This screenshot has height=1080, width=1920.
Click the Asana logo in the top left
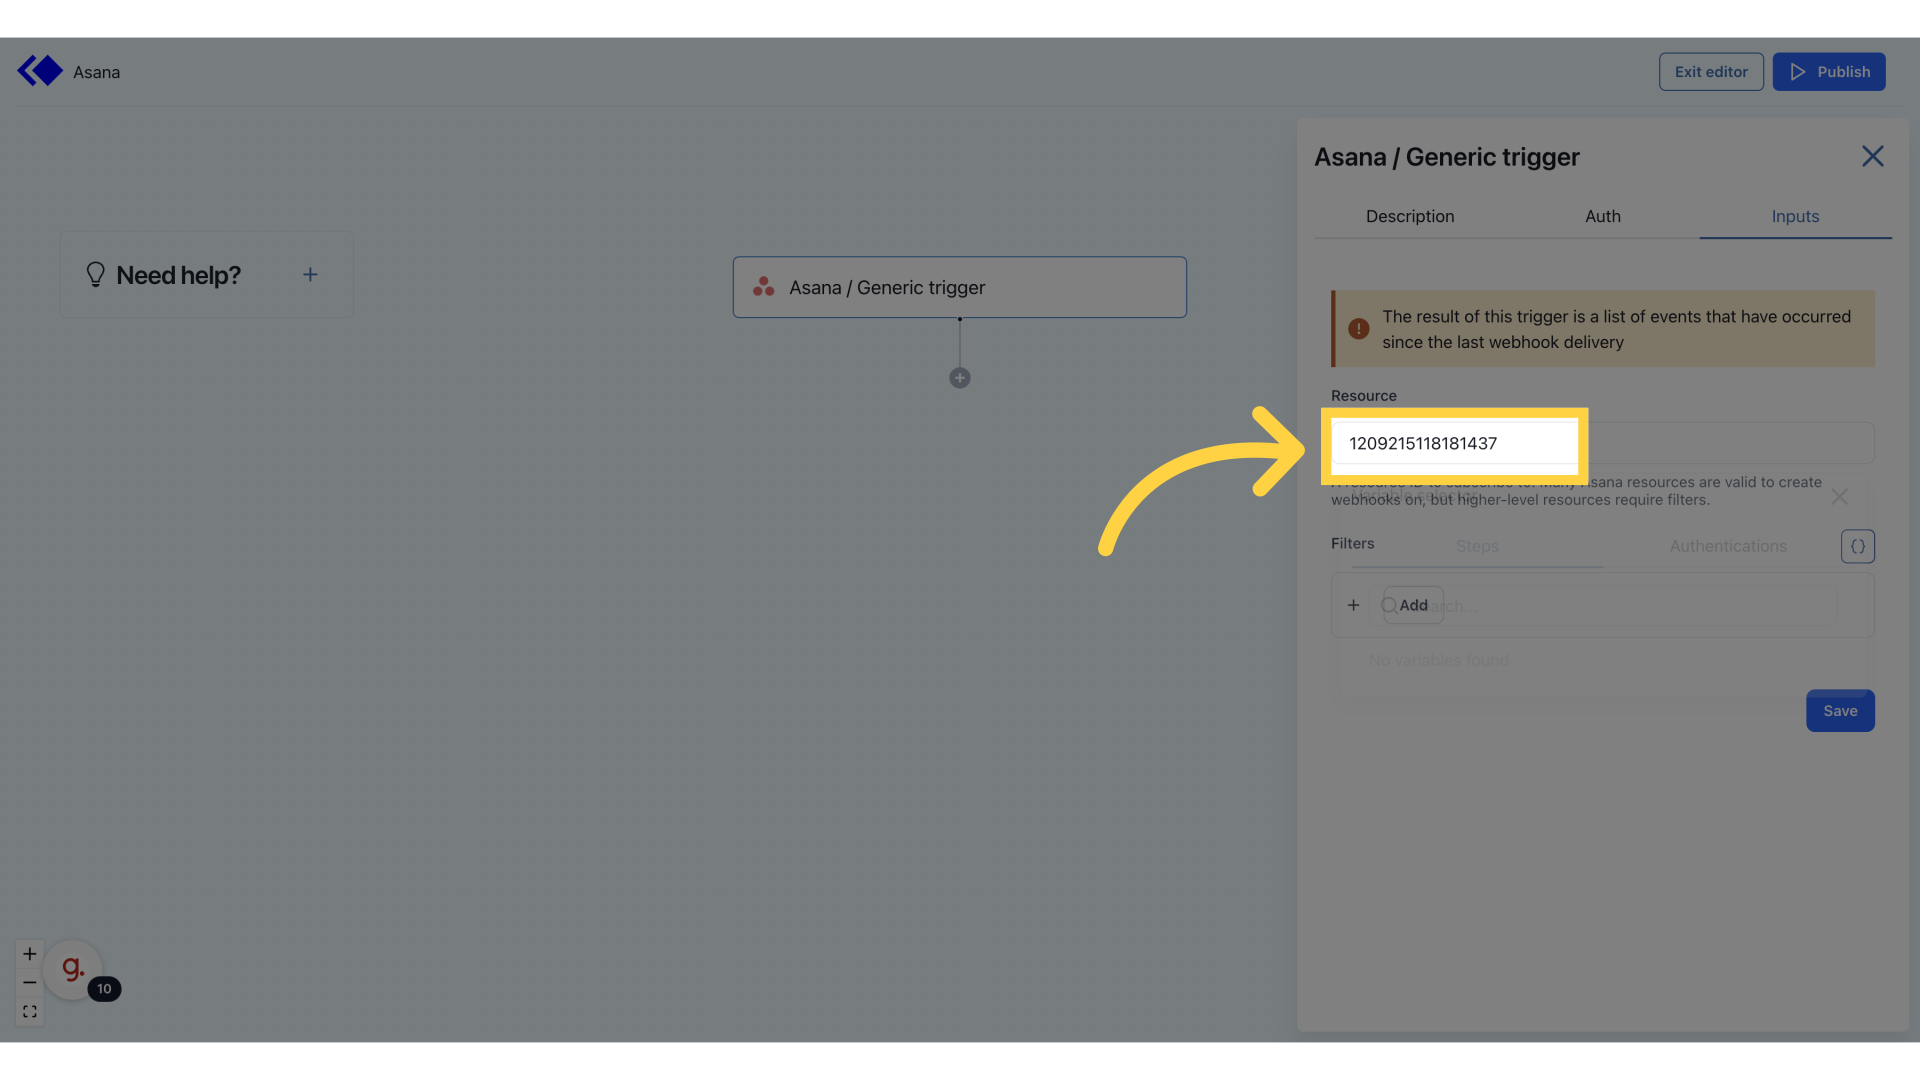[x=40, y=70]
